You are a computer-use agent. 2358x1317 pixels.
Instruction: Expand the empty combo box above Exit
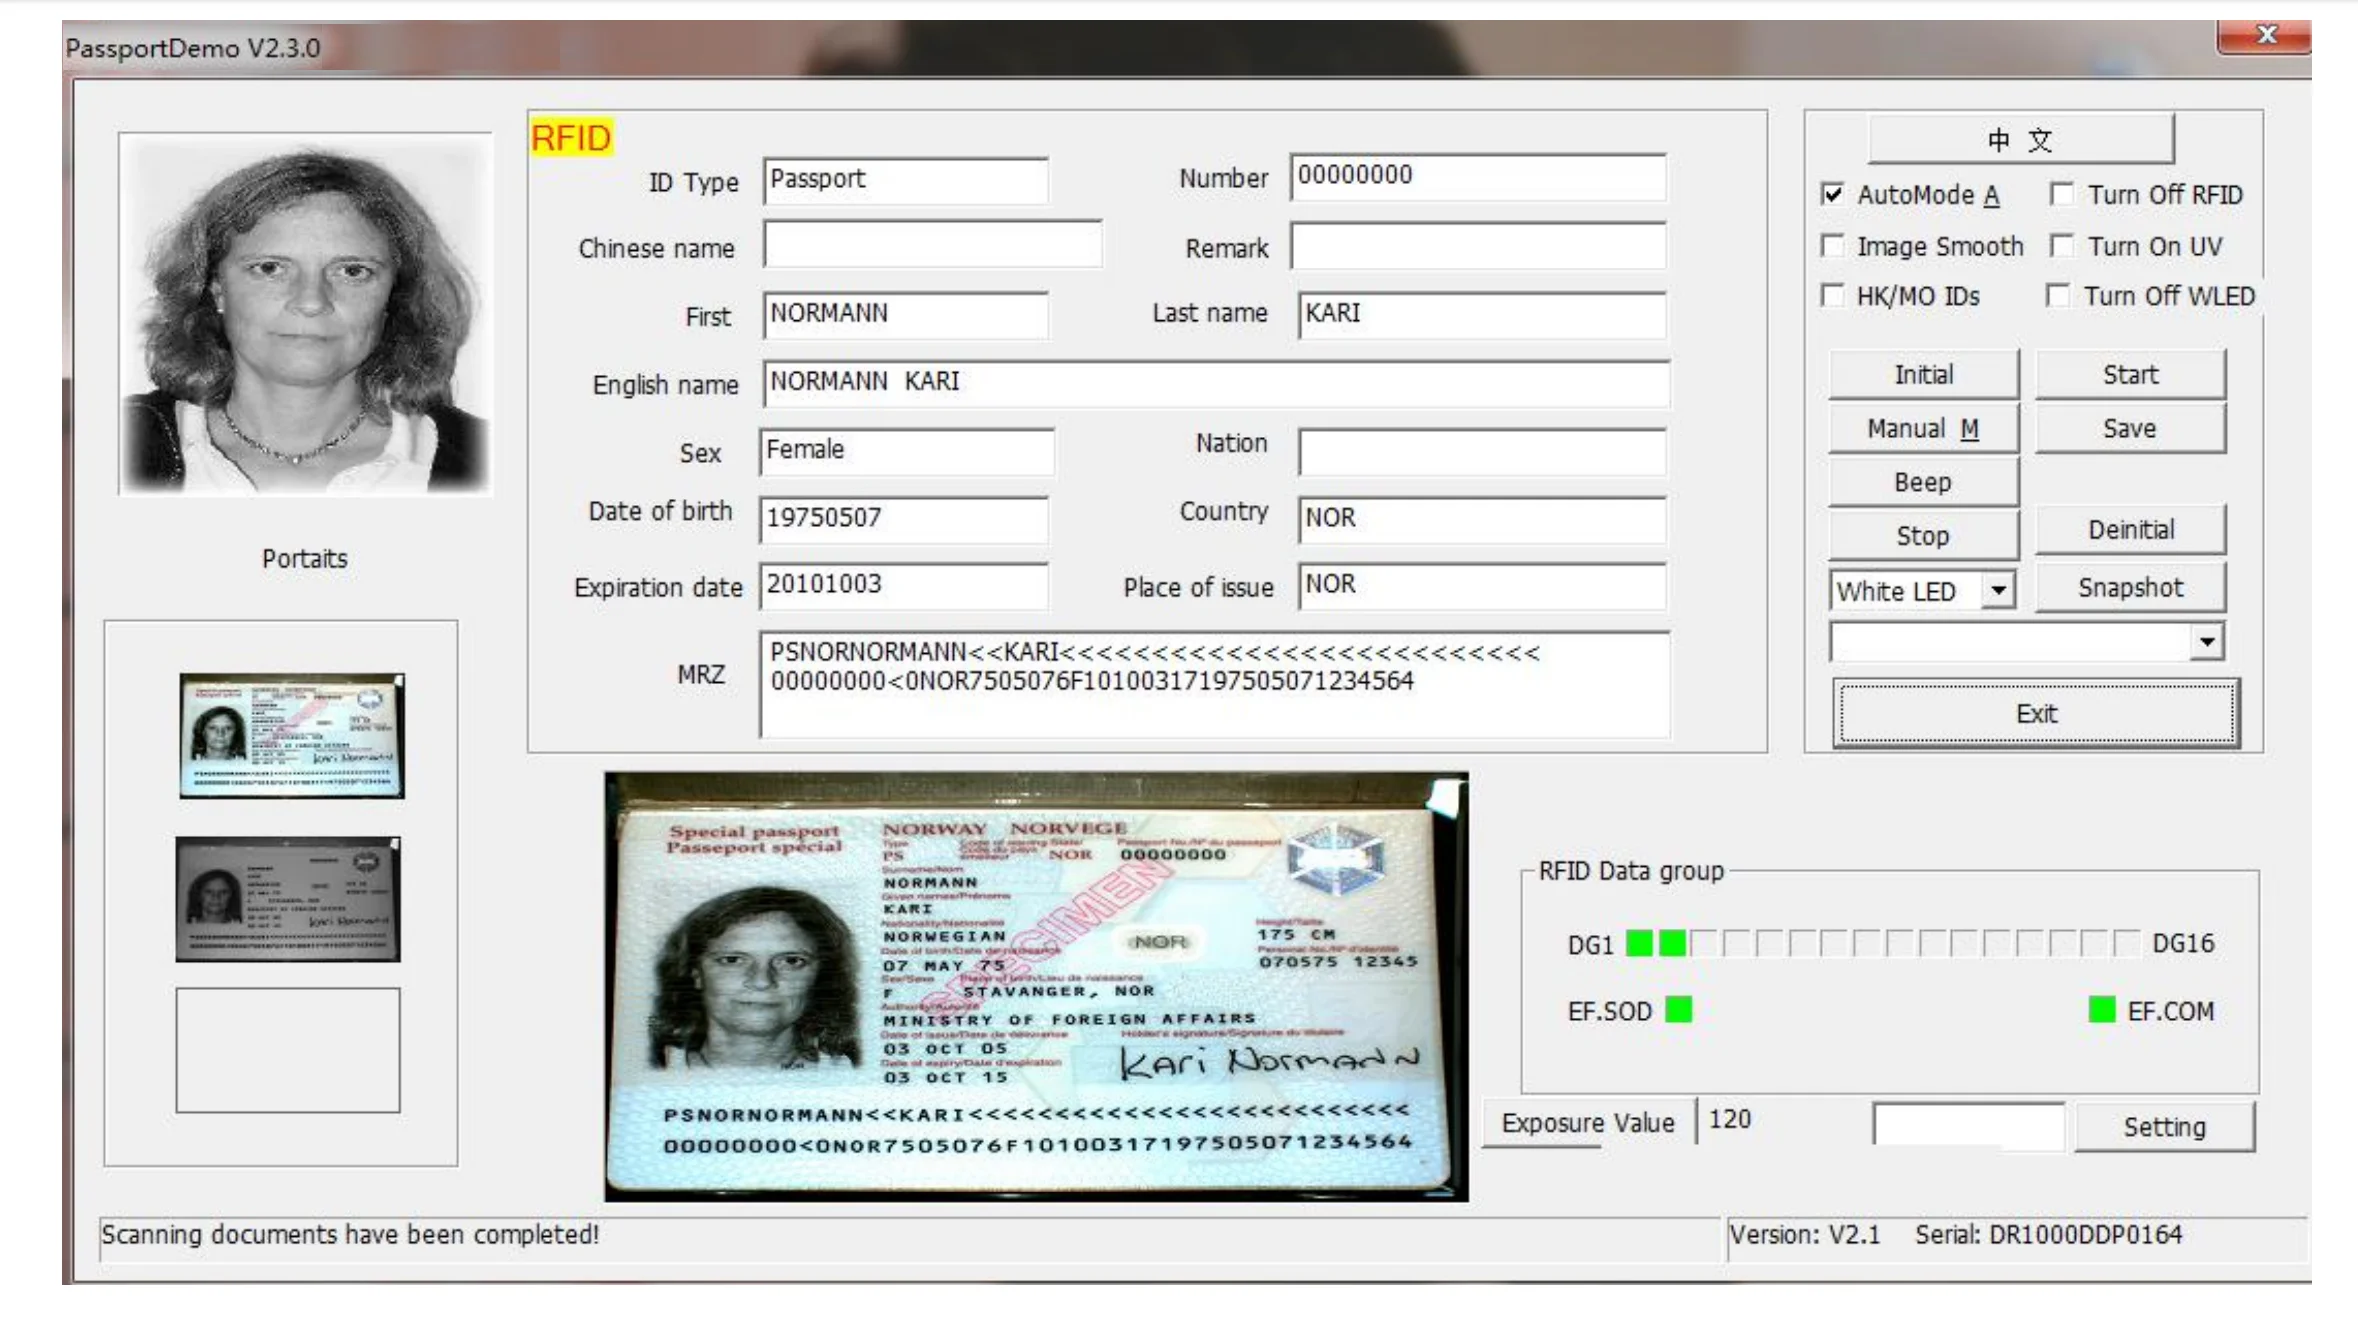tap(2206, 642)
